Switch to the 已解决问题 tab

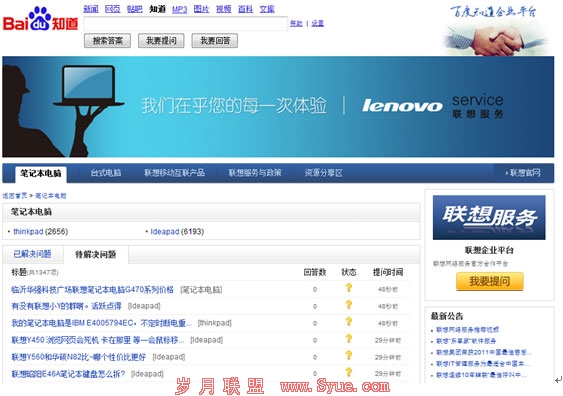pyautogui.click(x=32, y=254)
